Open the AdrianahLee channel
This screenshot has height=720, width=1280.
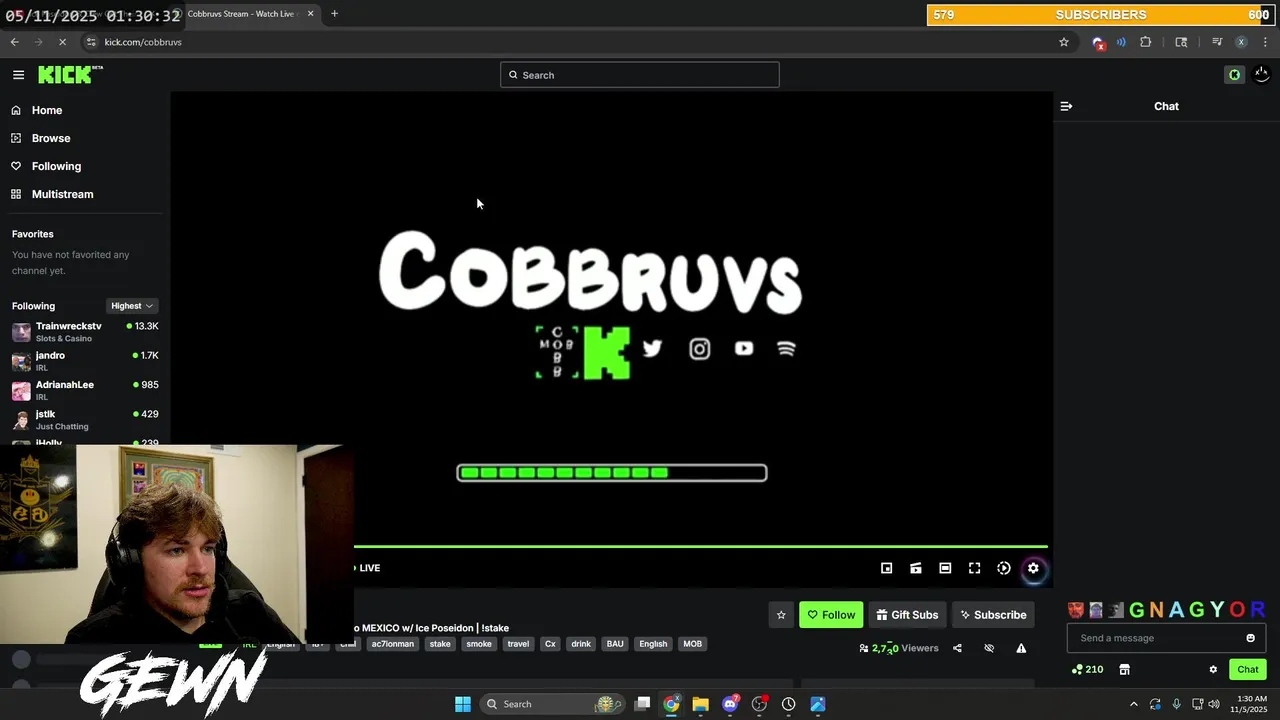[x=85, y=390]
